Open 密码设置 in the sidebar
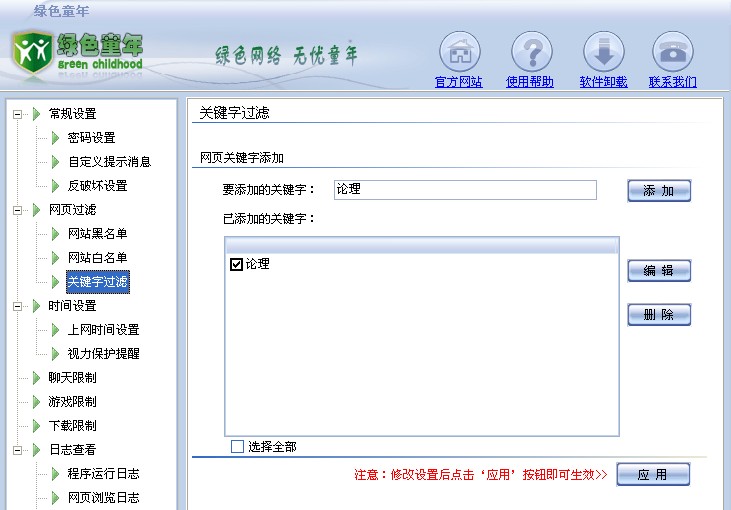The width and height of the screenshot is (731, 510). click(x=91, y=138)
